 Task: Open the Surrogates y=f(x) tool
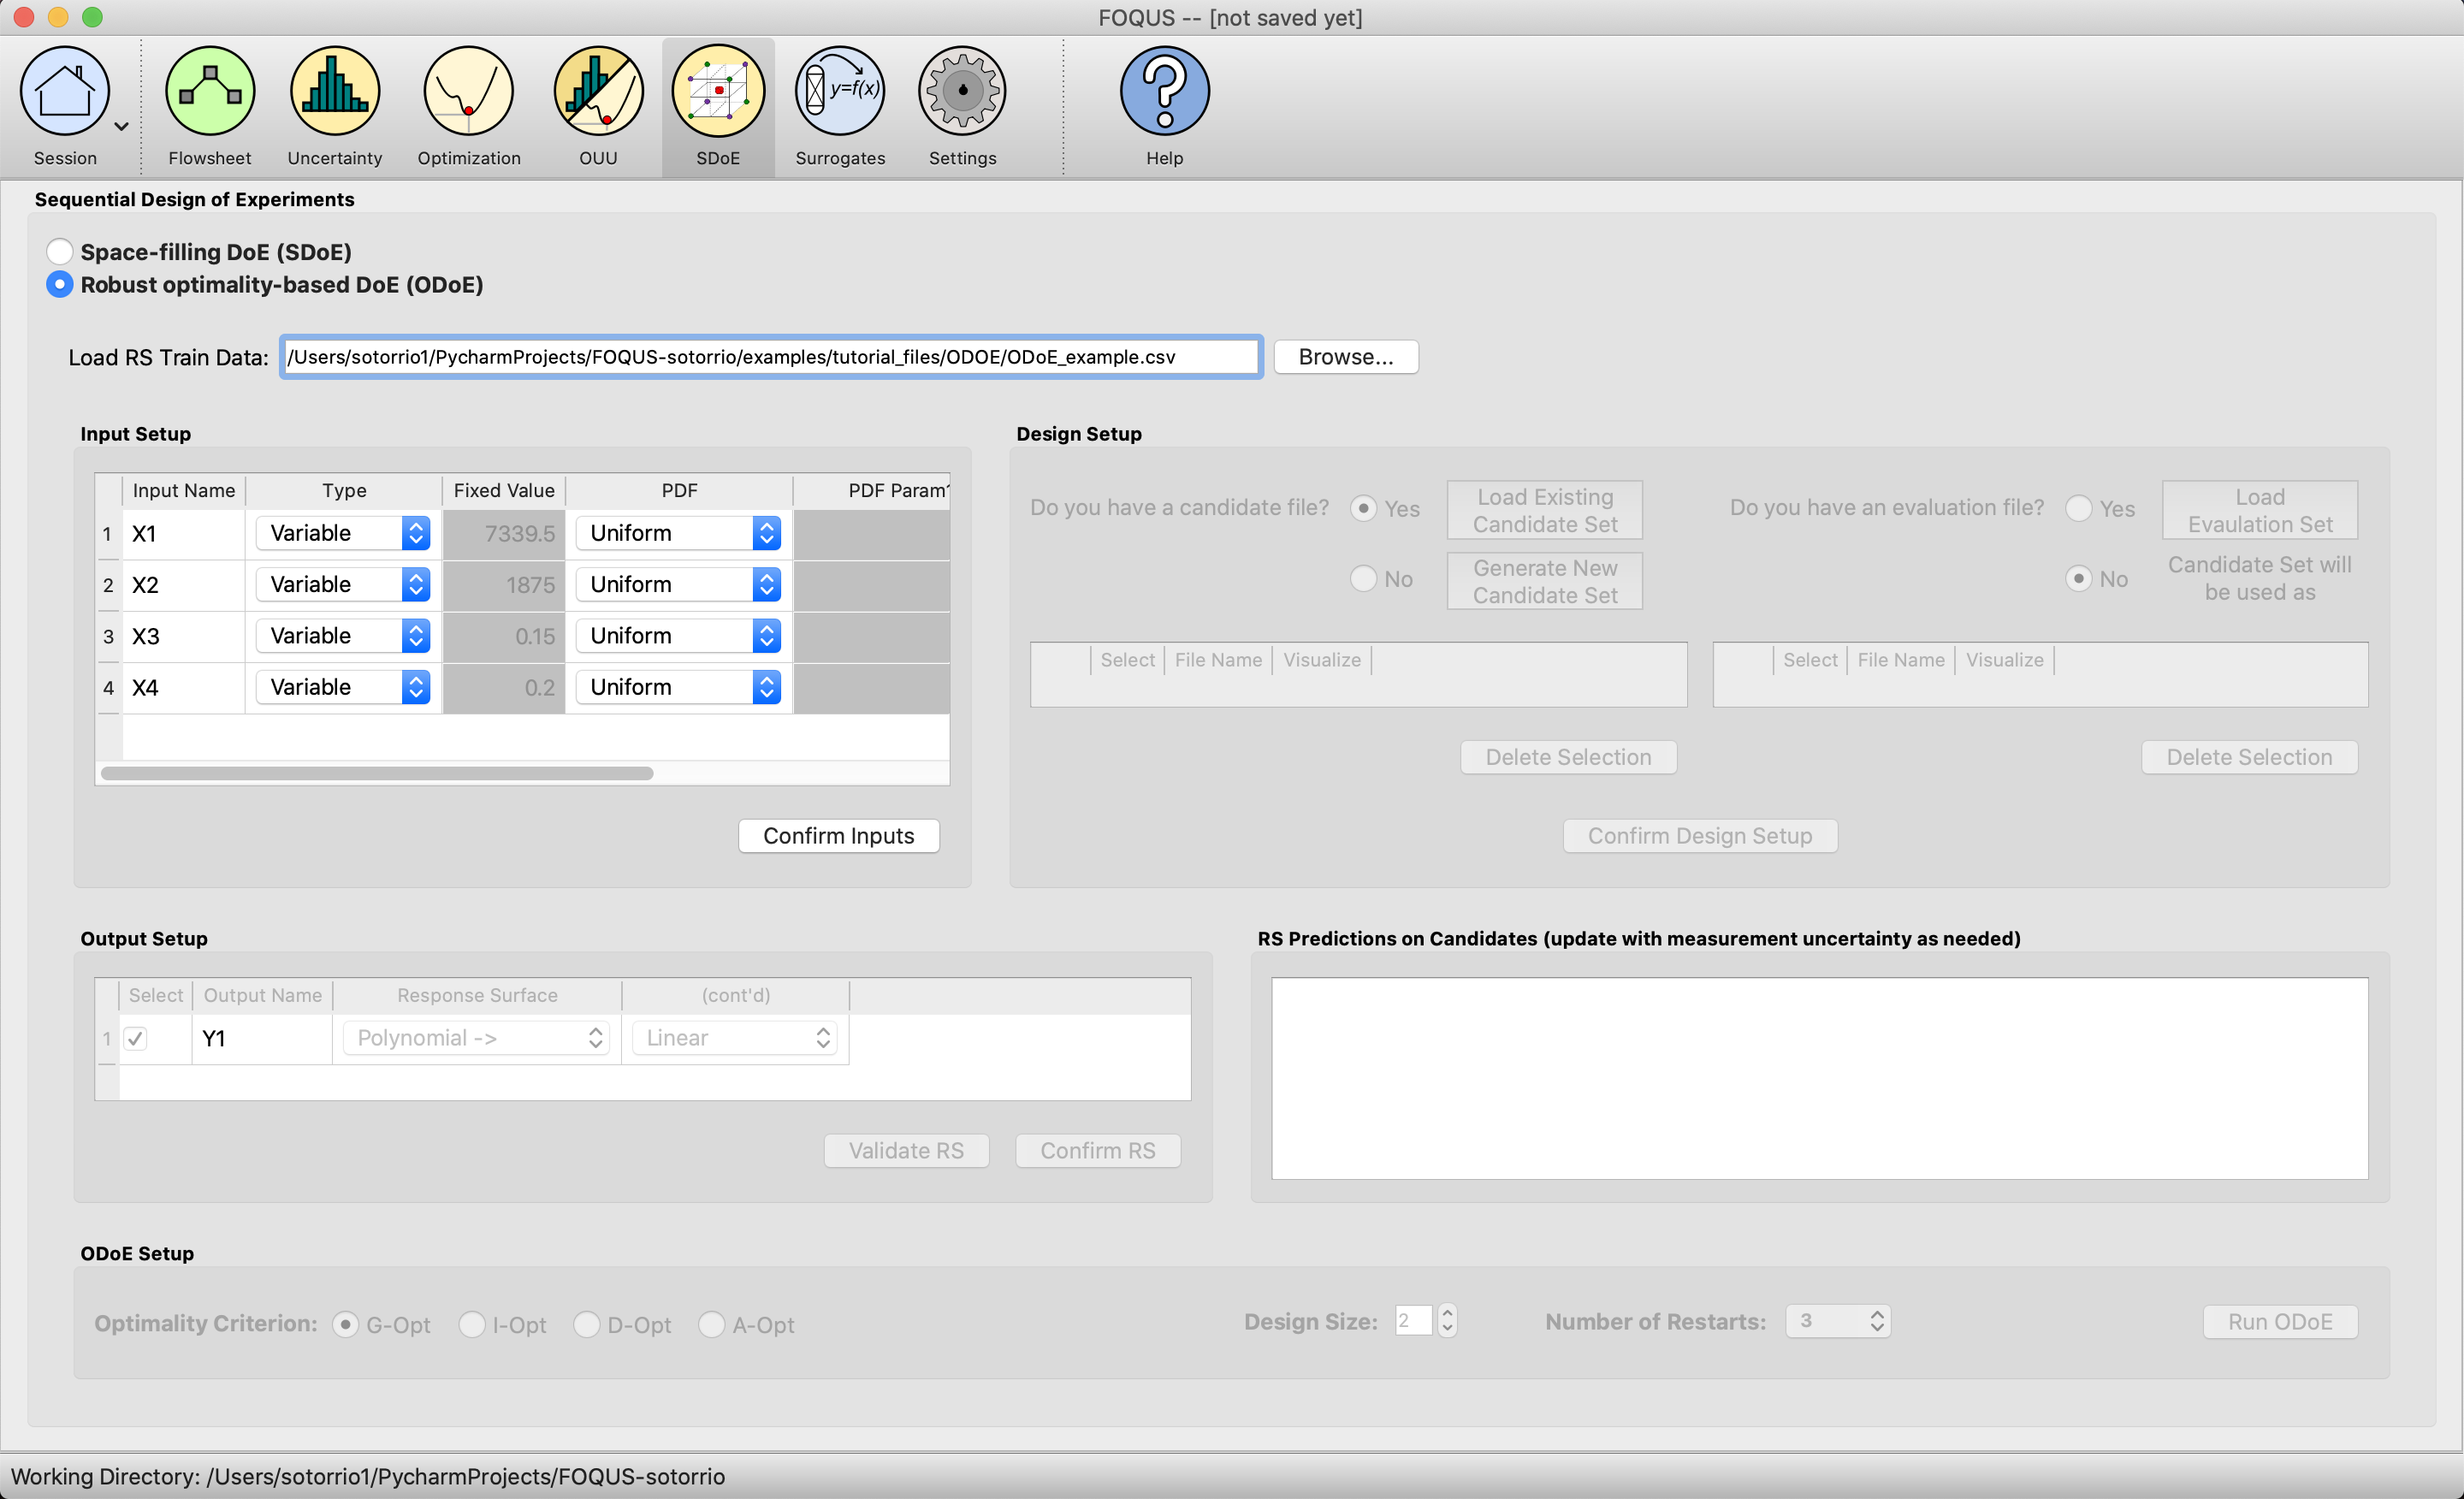[x=840, y=91]
